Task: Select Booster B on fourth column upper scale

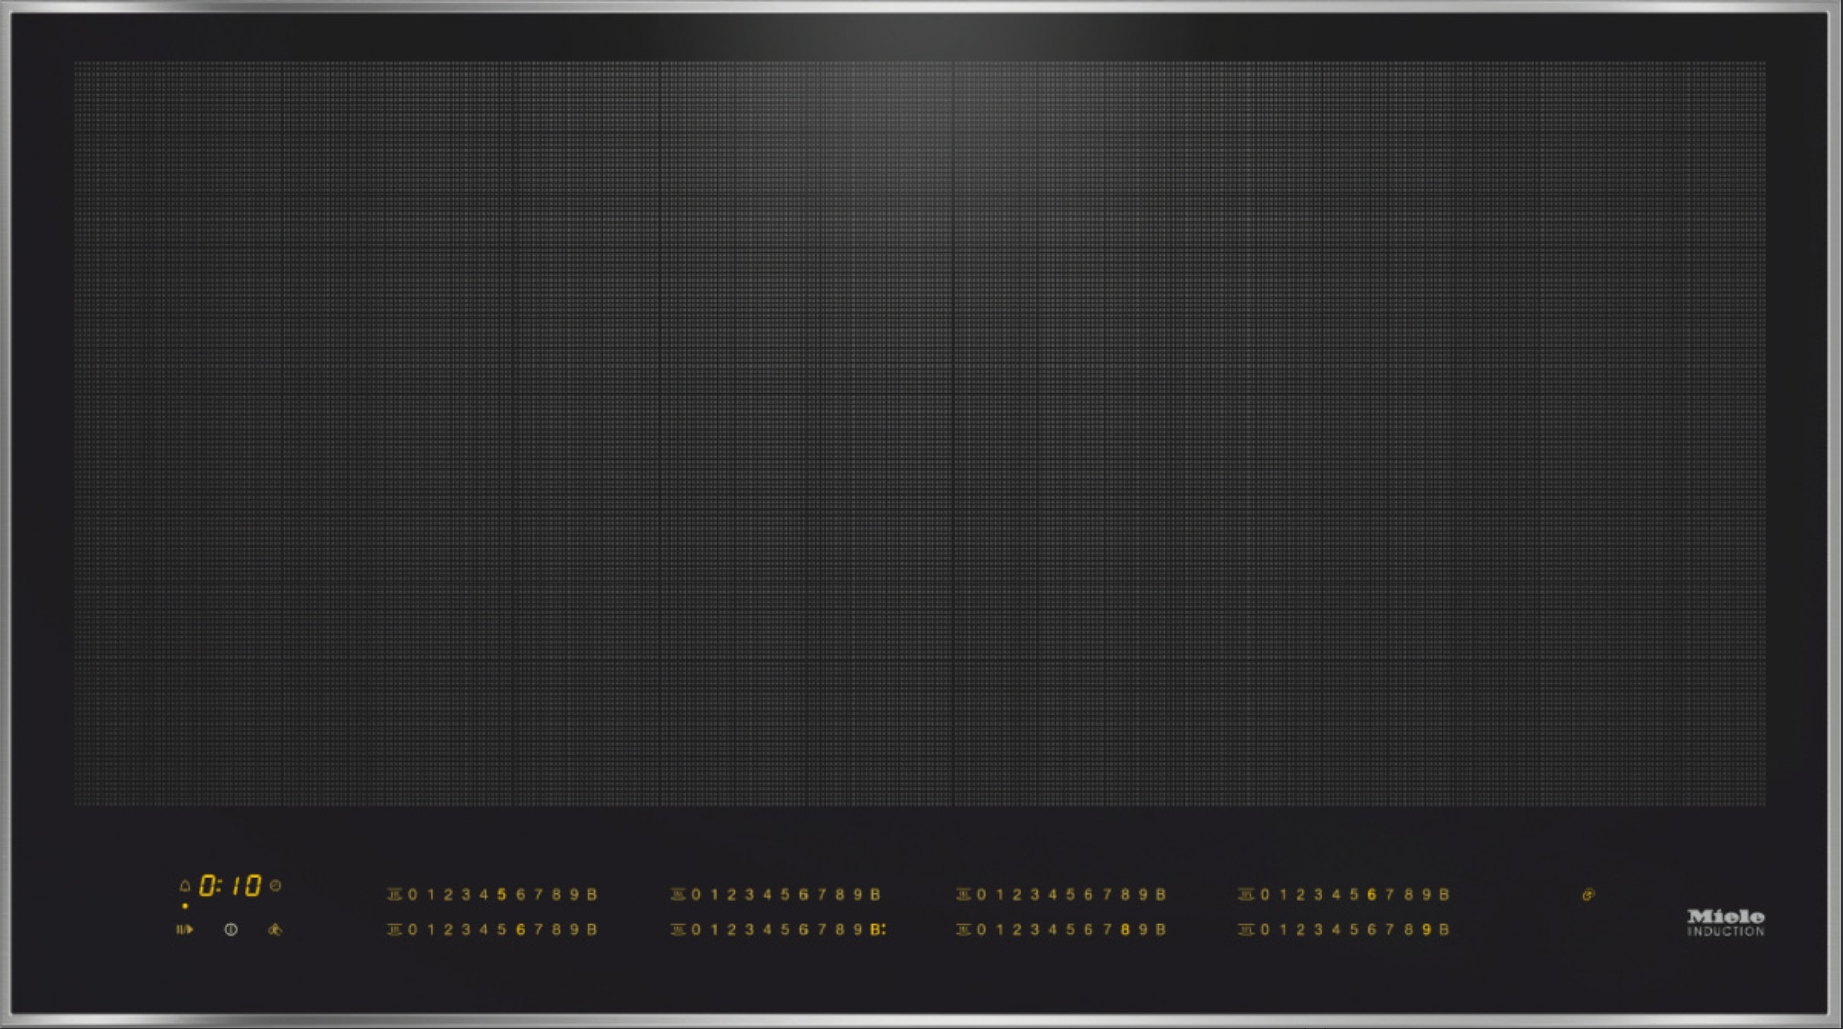Action: (x=1444, y=895)
